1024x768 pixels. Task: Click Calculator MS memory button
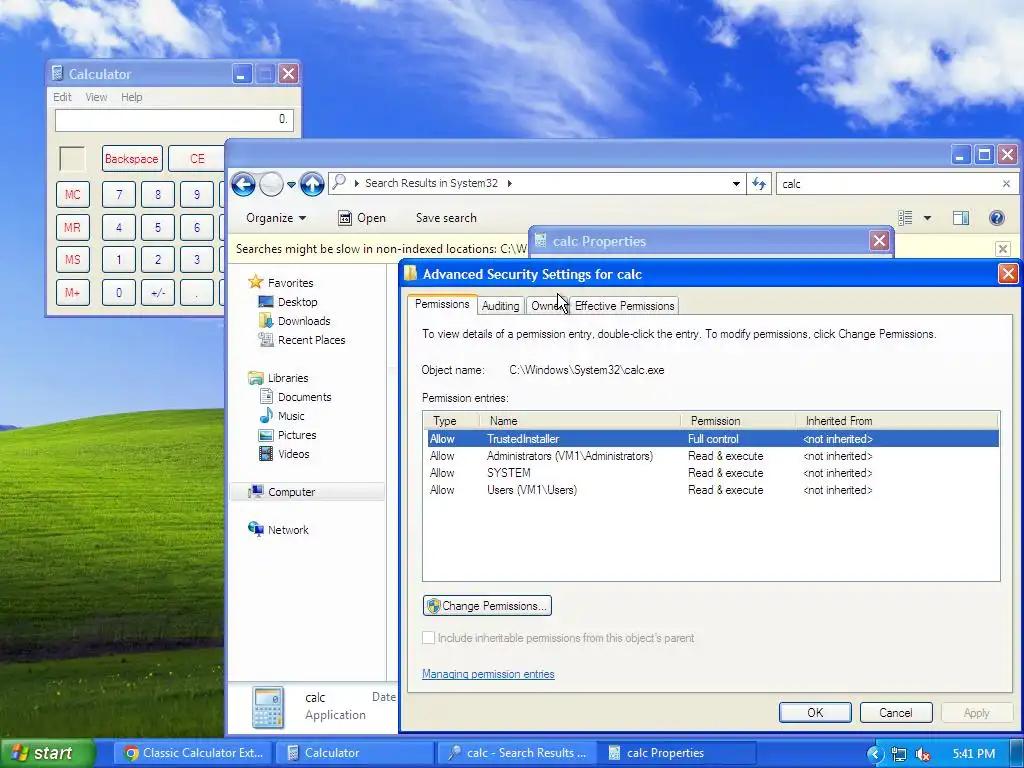coord(72,259)
